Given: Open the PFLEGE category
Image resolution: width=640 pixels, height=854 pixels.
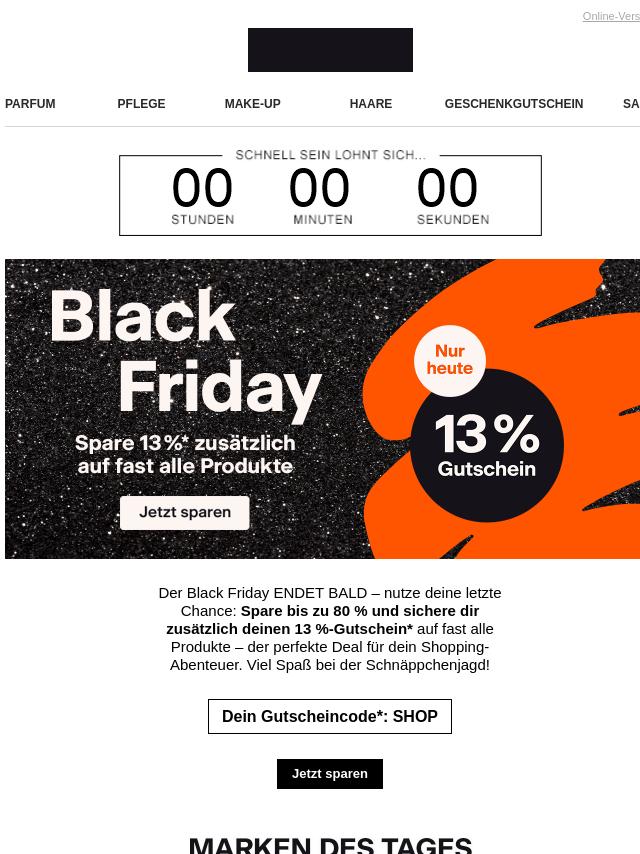Looking at the screenshot, I should tap(141, 103).
